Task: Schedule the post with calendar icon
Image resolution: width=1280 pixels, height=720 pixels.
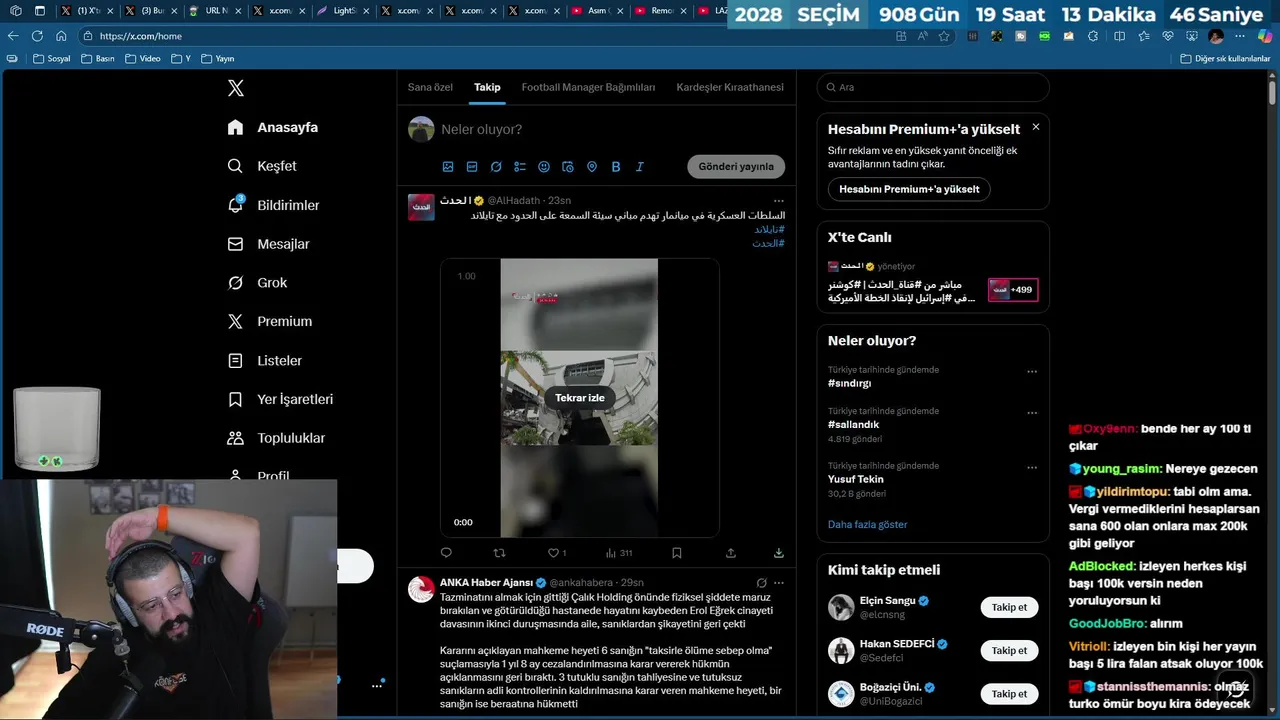Action: (x=568, y=167)
